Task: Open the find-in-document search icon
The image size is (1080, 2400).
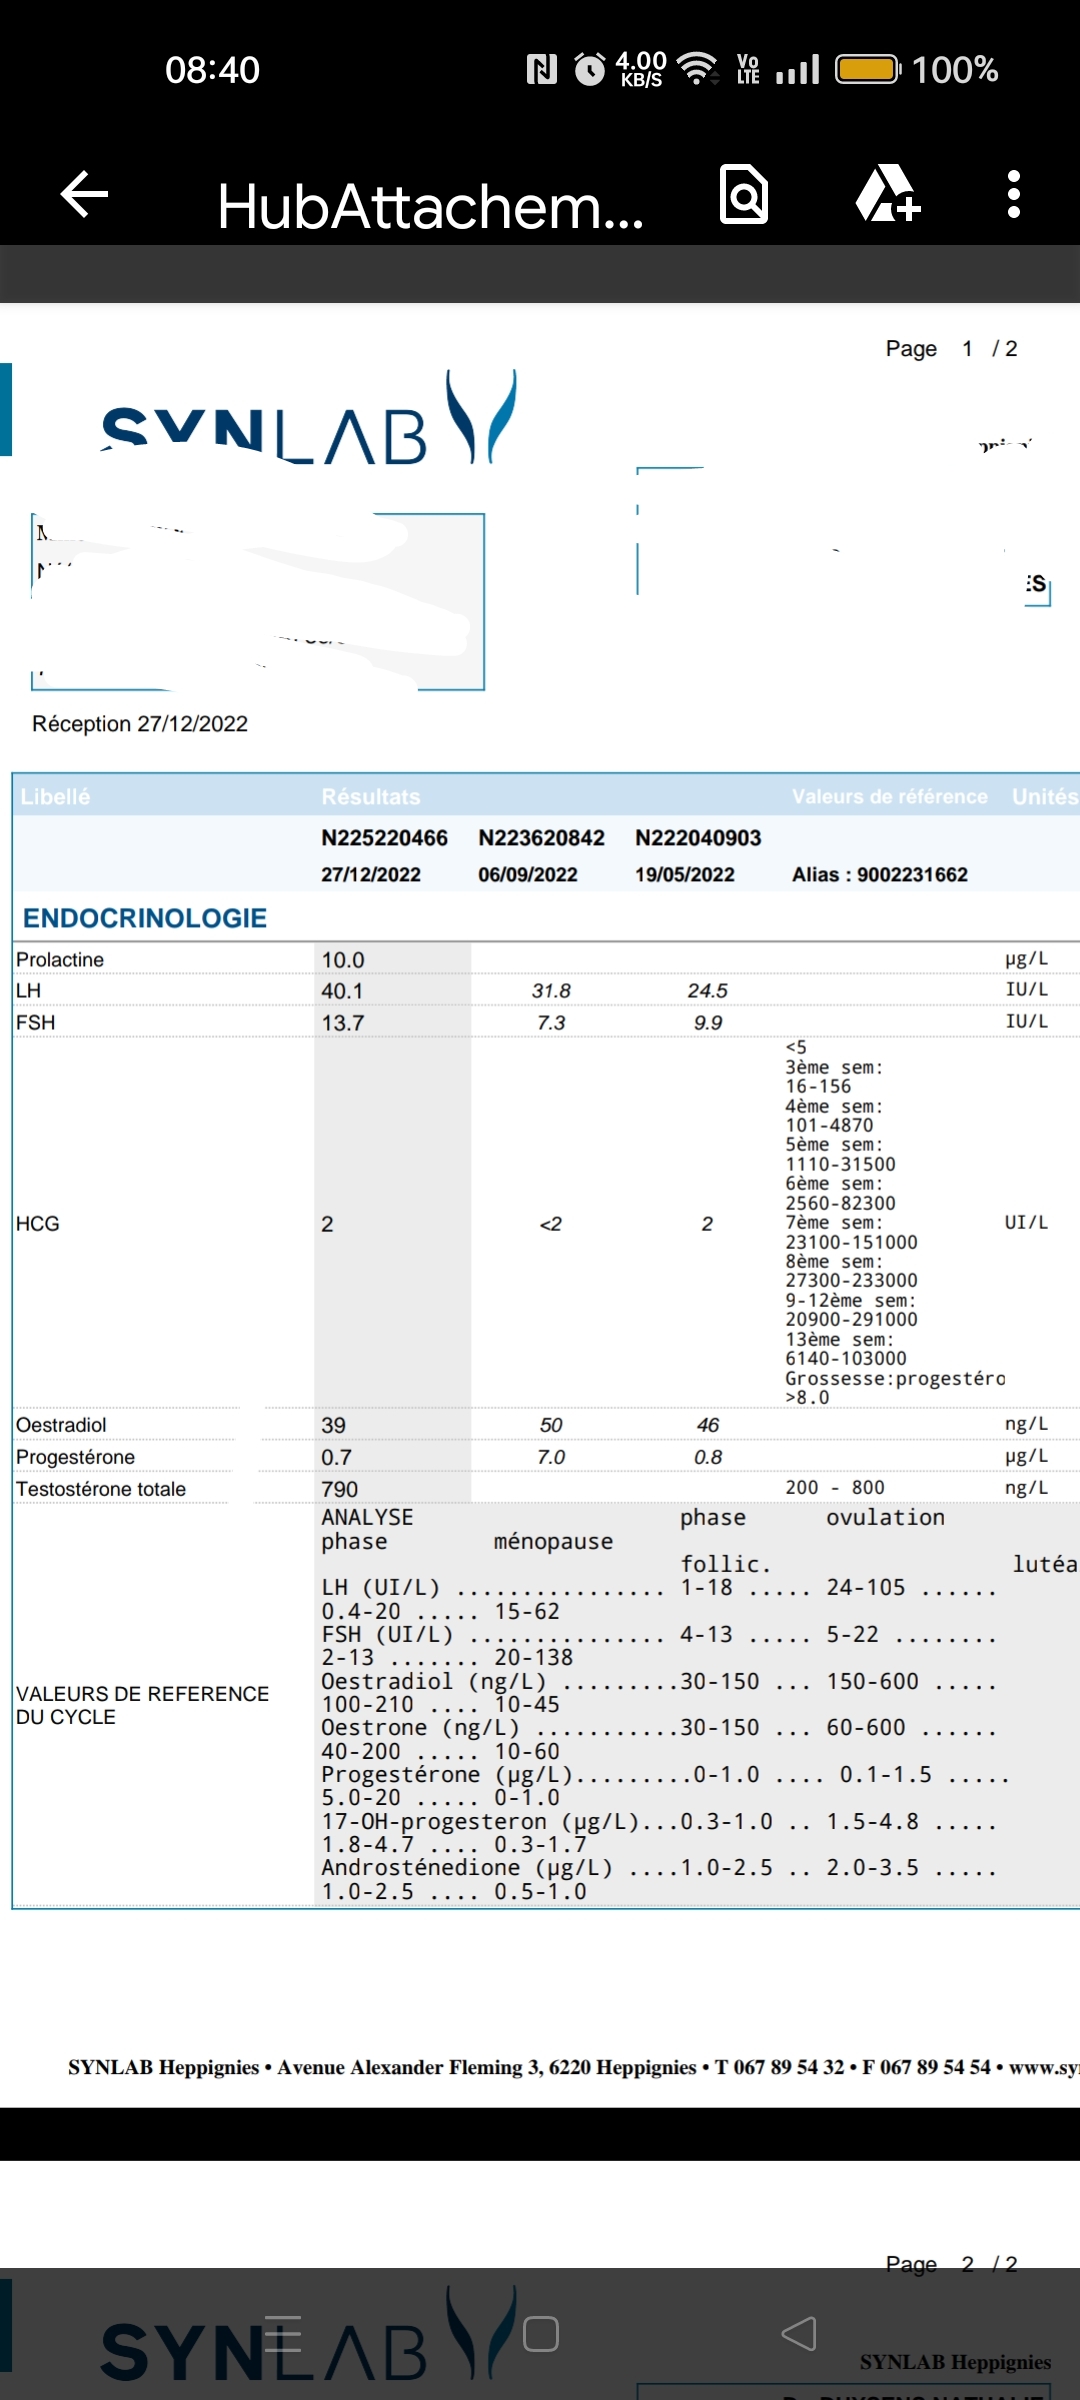Action: (744, 194)
